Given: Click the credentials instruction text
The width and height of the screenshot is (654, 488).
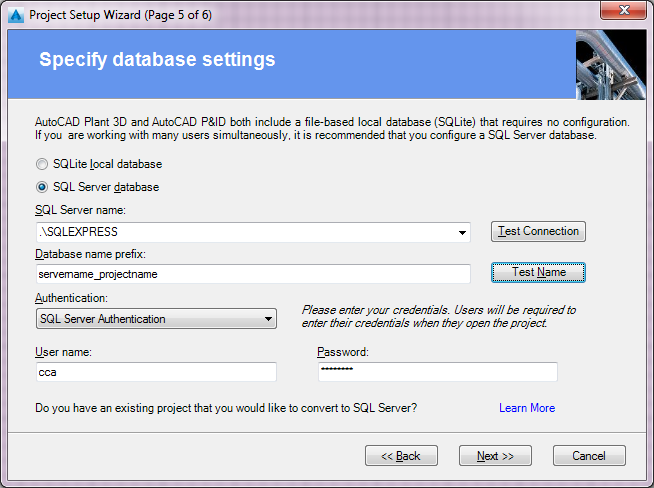Looking at the screenshot, I should 438,316.
